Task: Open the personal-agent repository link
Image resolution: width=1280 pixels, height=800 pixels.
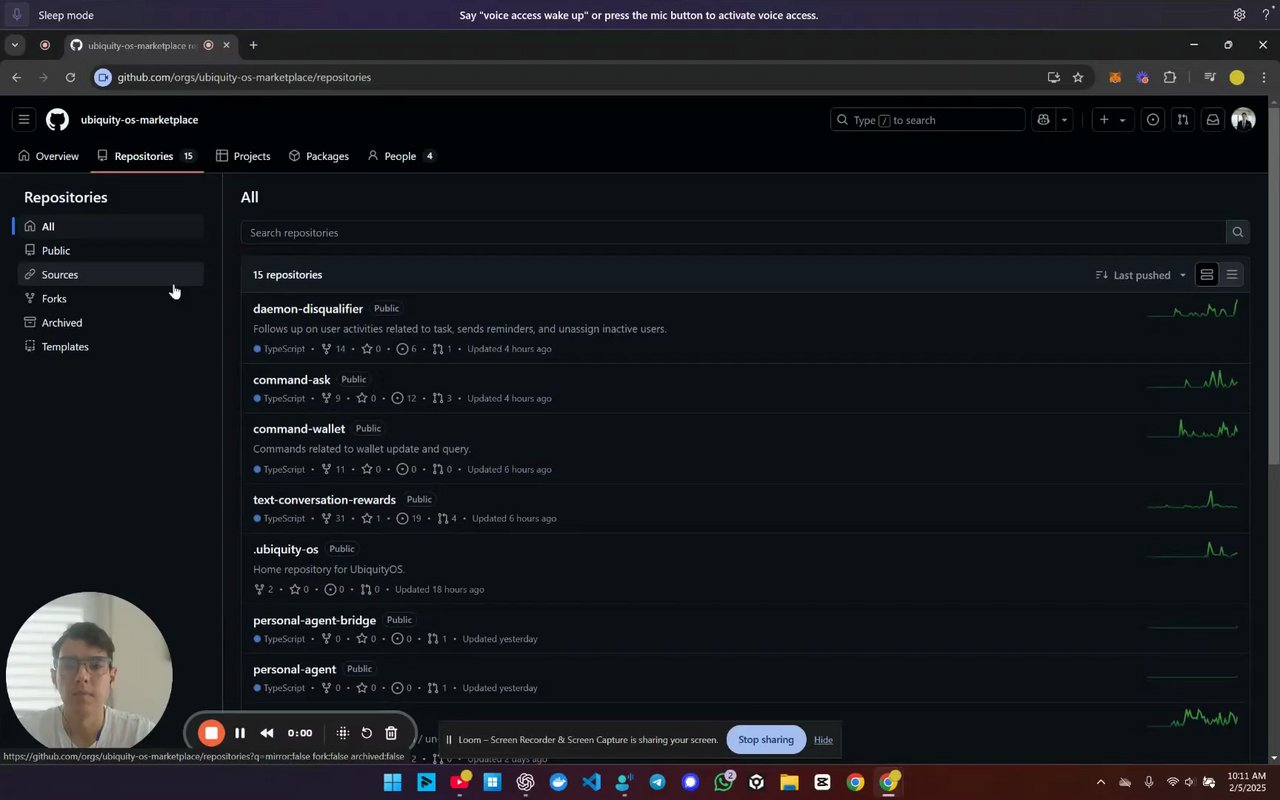Action: click(294, 669)
